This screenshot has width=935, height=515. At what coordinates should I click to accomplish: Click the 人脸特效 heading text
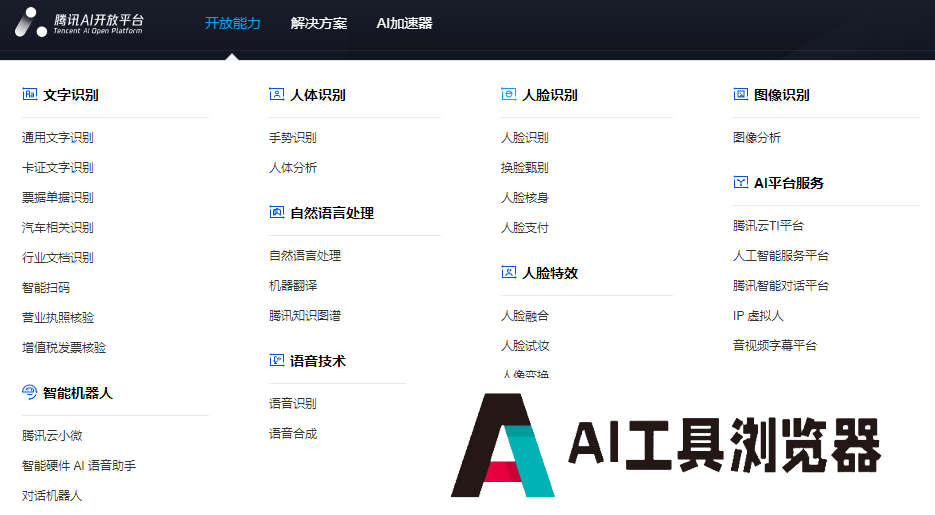(550, 273)
